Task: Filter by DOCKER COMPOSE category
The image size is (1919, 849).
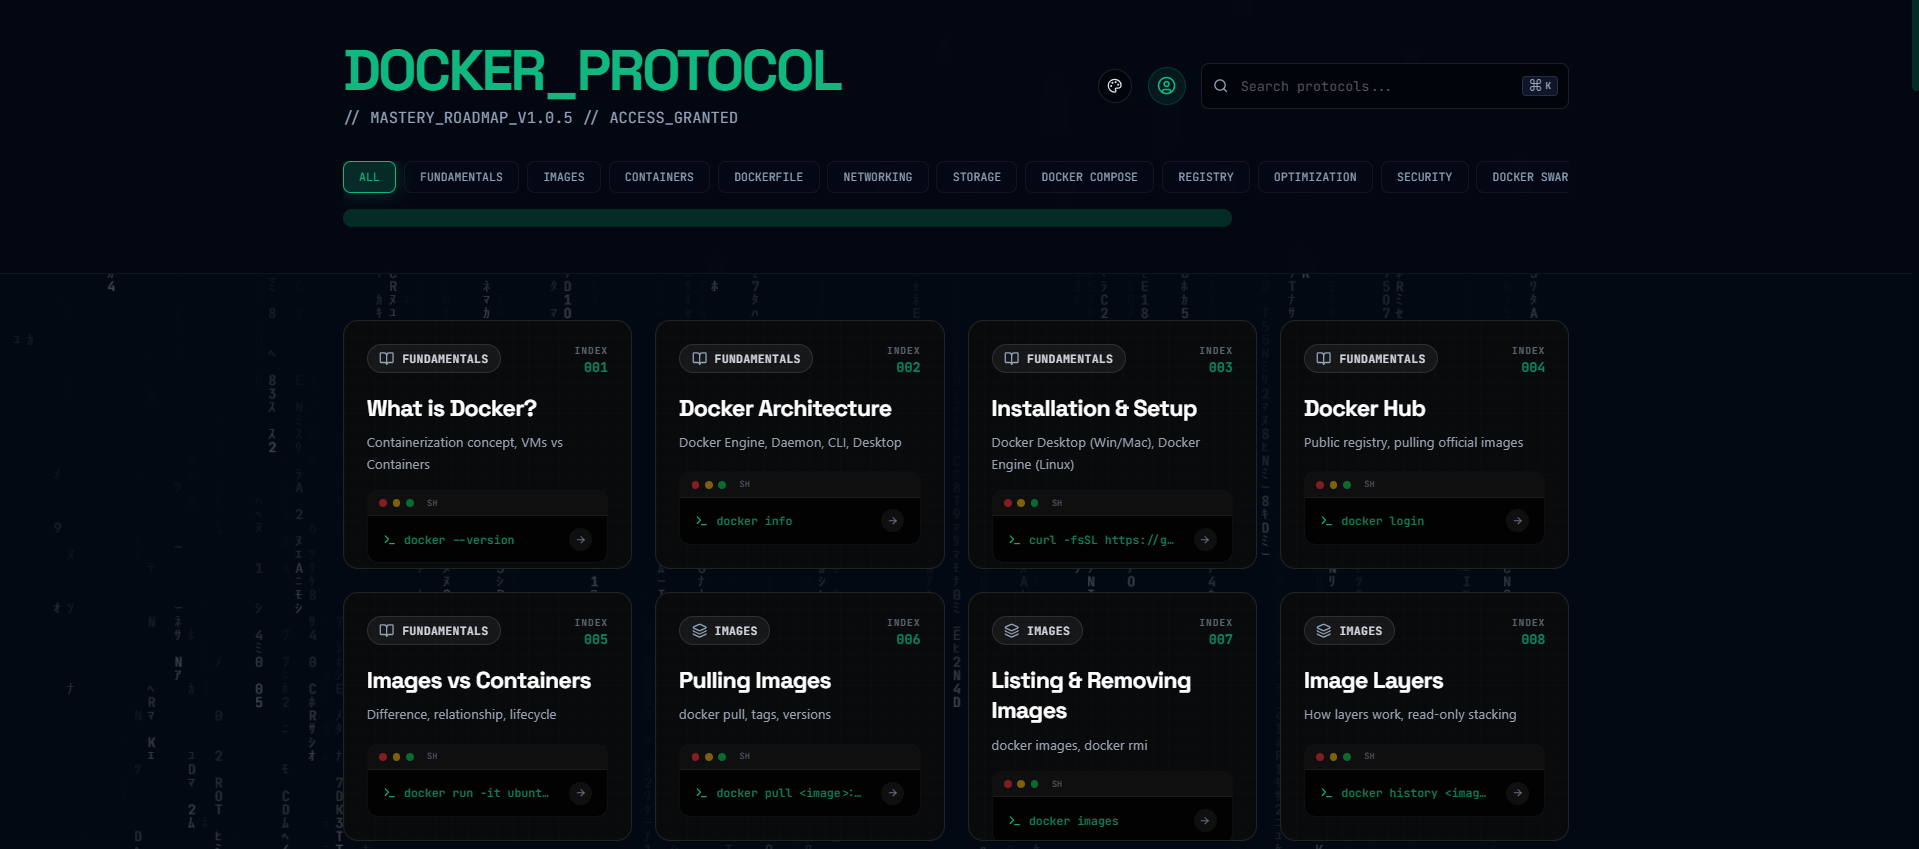Action: tap(1089, 177)
